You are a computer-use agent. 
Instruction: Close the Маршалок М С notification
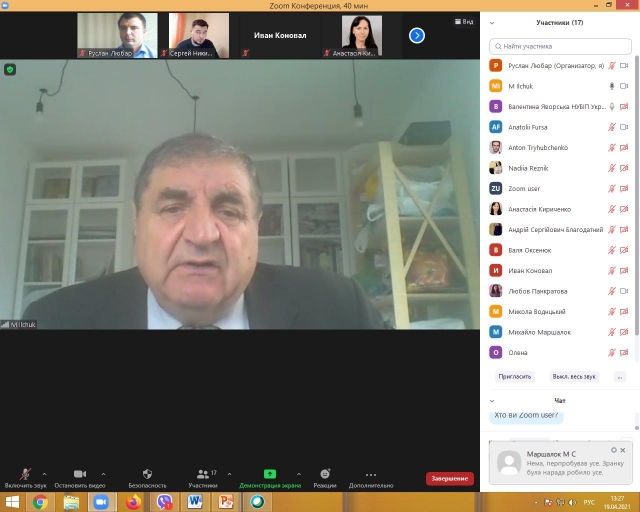coord(622,450)
